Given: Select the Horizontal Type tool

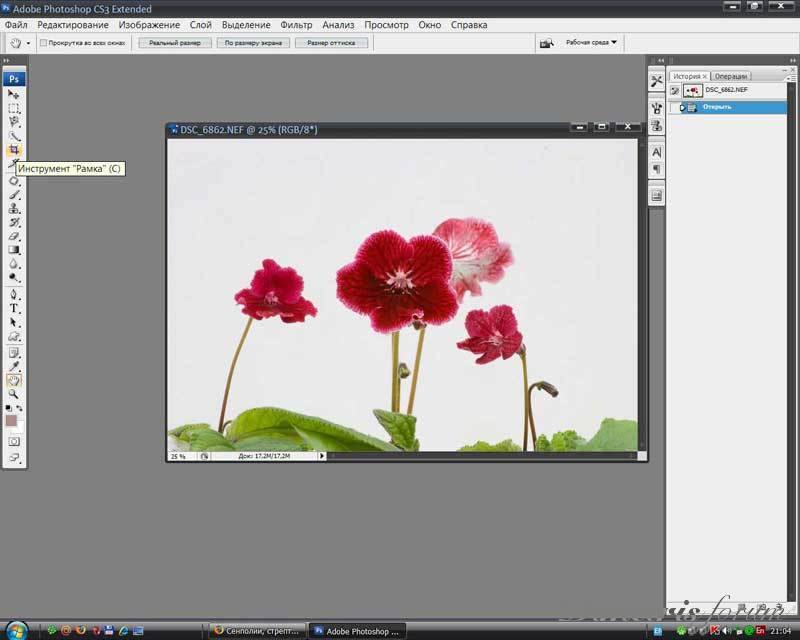Looking at the screenshot, I should (x=14, y=309).
